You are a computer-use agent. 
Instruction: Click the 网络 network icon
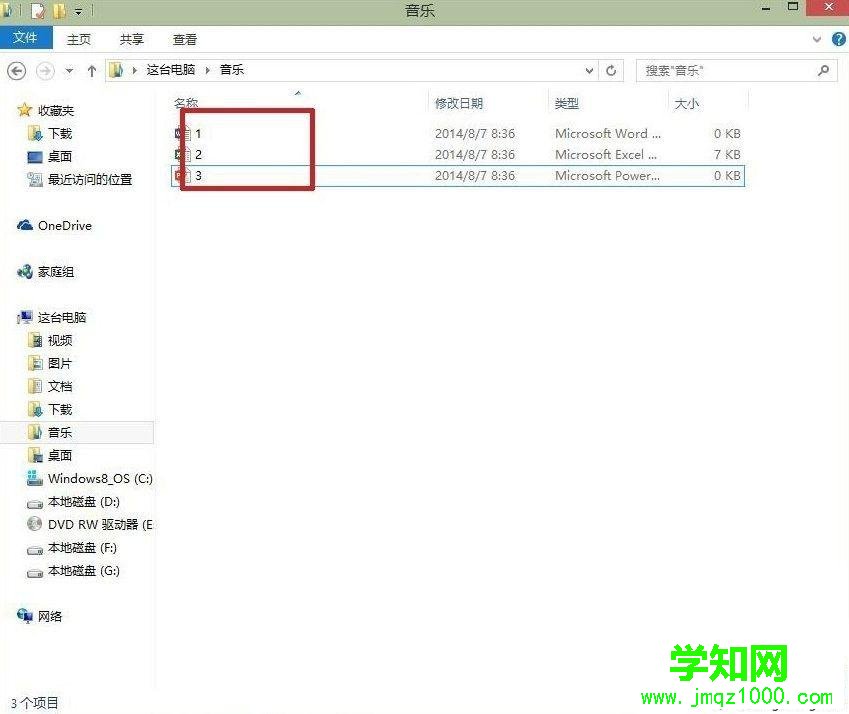tap(25, 615)
